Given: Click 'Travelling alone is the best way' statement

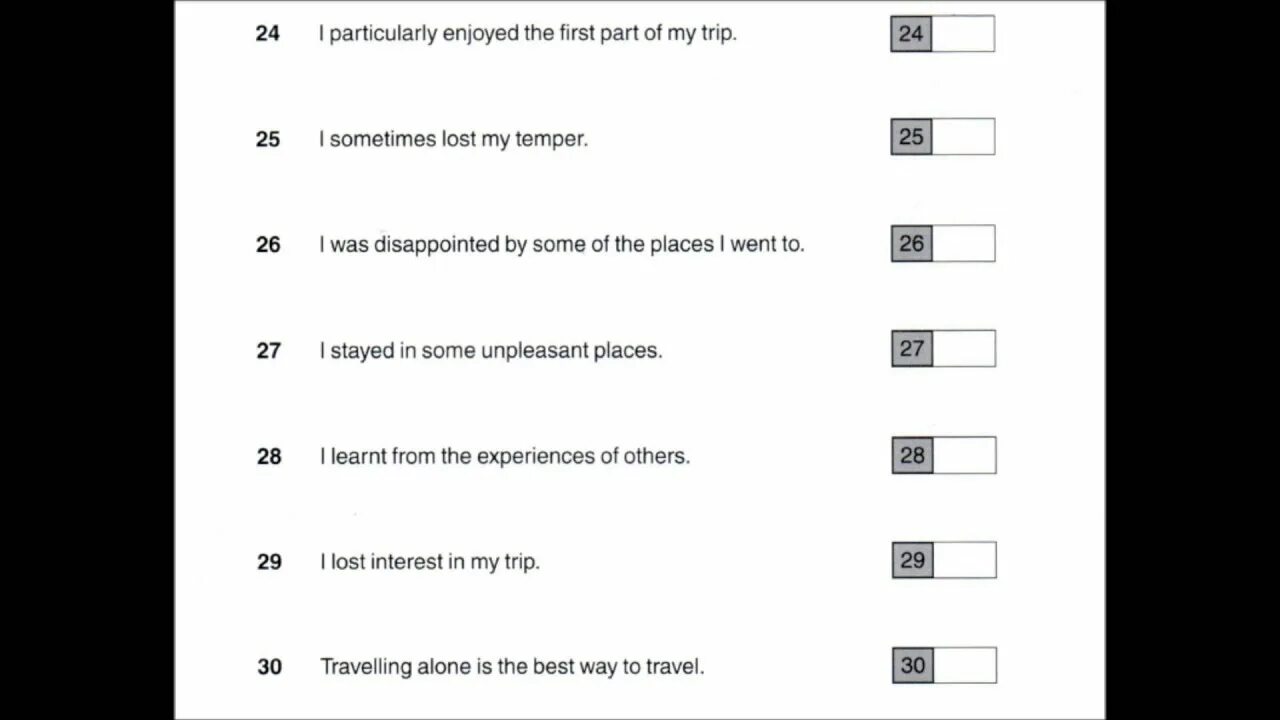Looking at the screenshot, I should (x=512, y=667).
